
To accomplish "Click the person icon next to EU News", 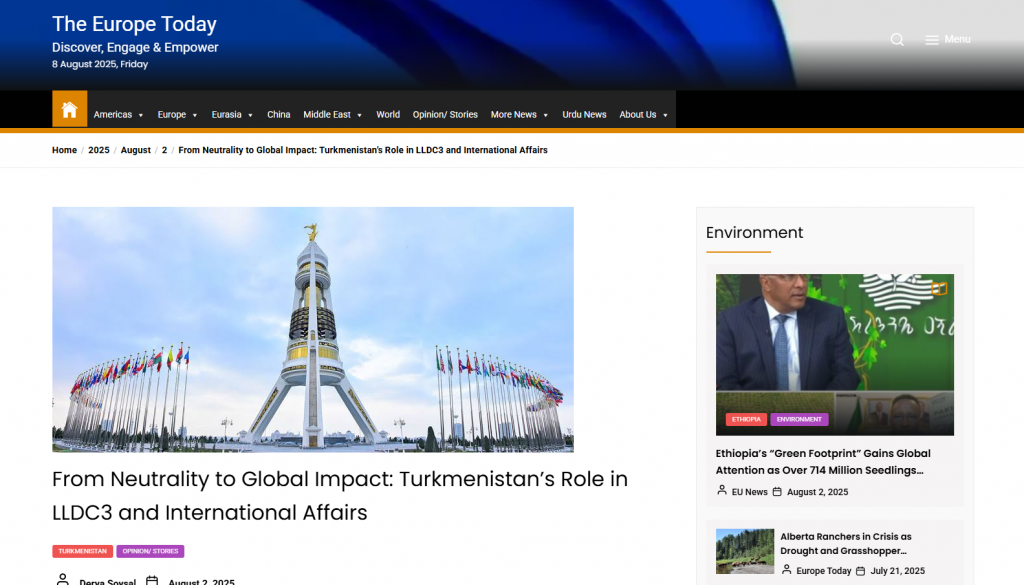I will [722, 491].
